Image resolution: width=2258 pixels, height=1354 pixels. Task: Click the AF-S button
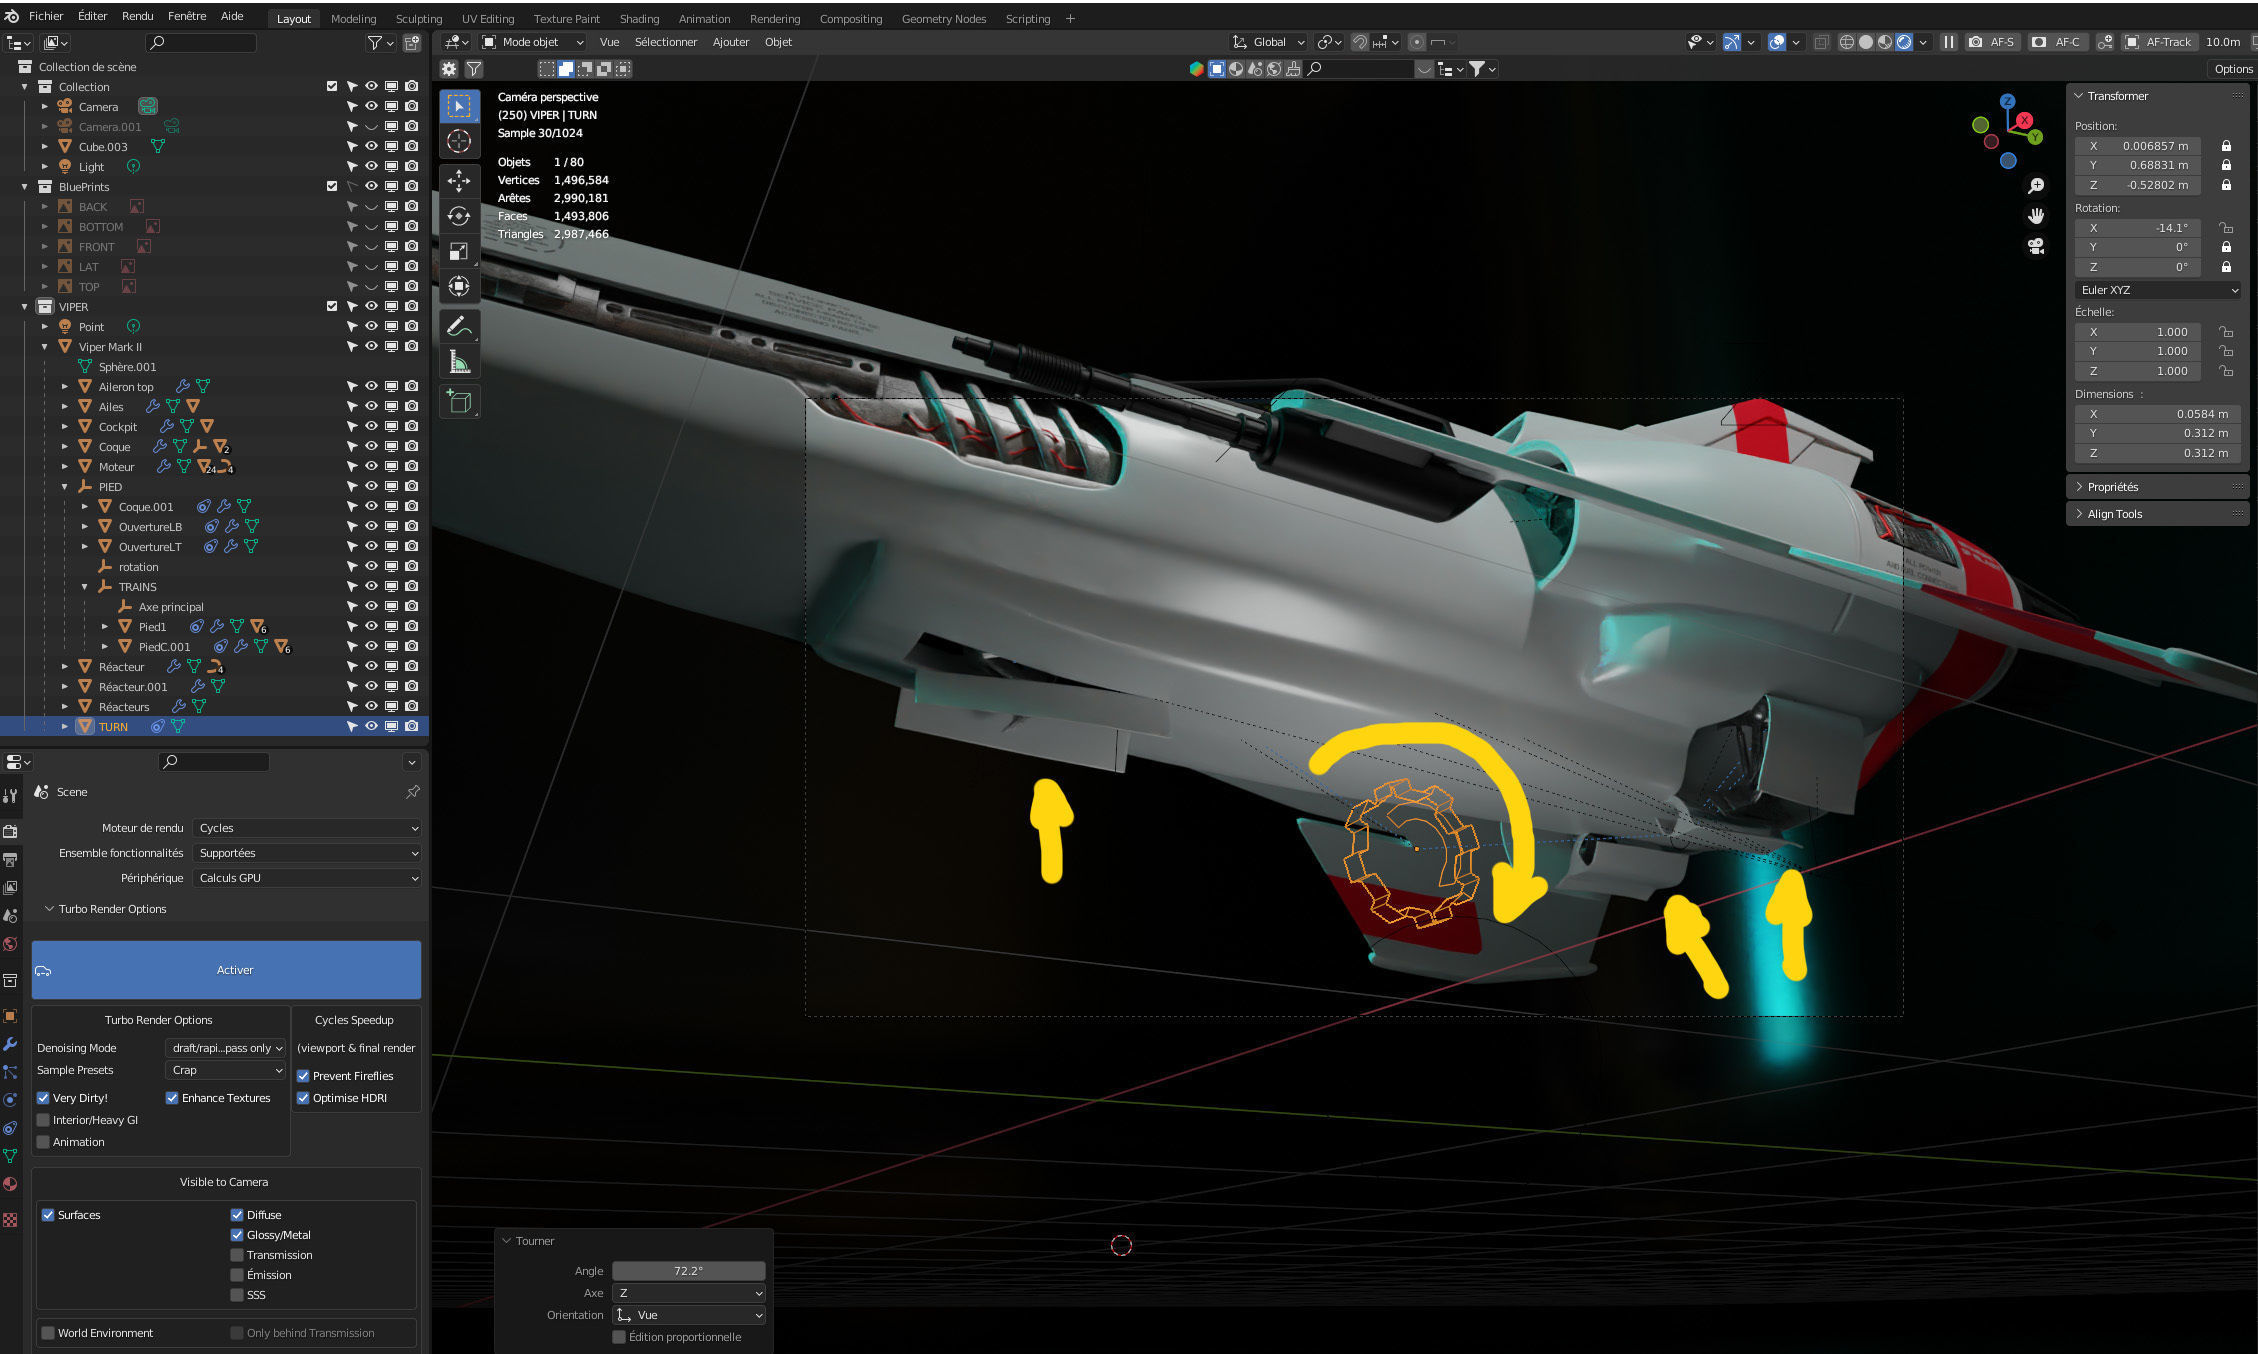coord(1991,42)
